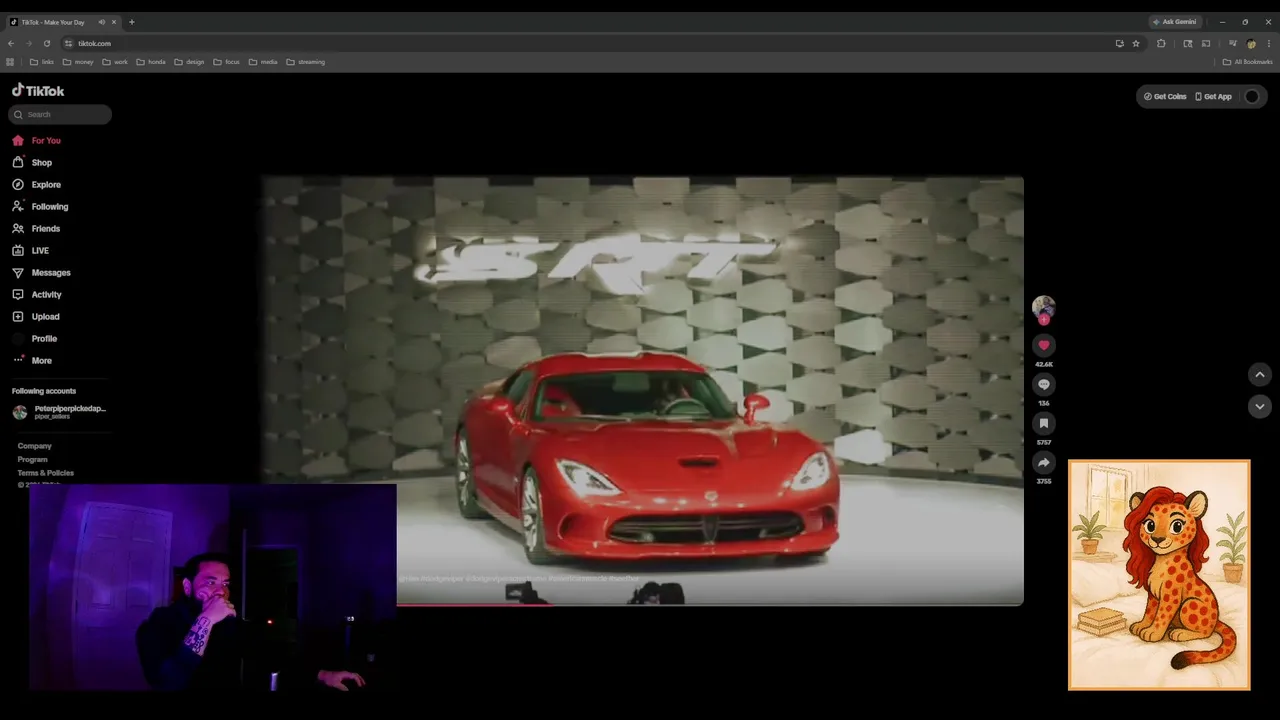This screenshot has height=720, width=1280.
Task: Open the Extensions puzzle icon
Action: point(1161,44)
